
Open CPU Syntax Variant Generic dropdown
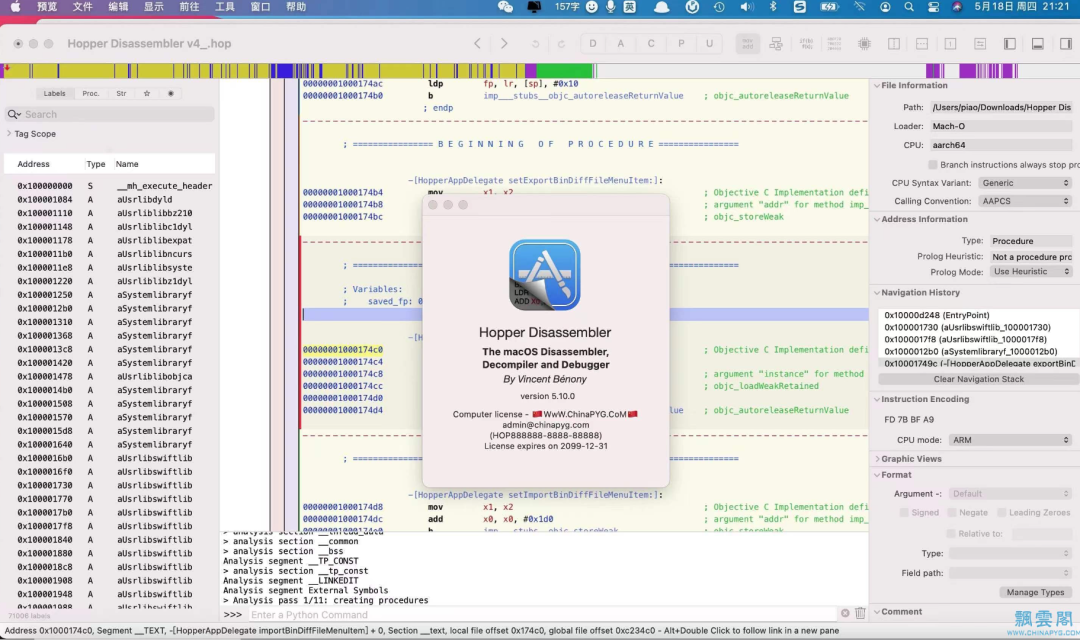1025,183
